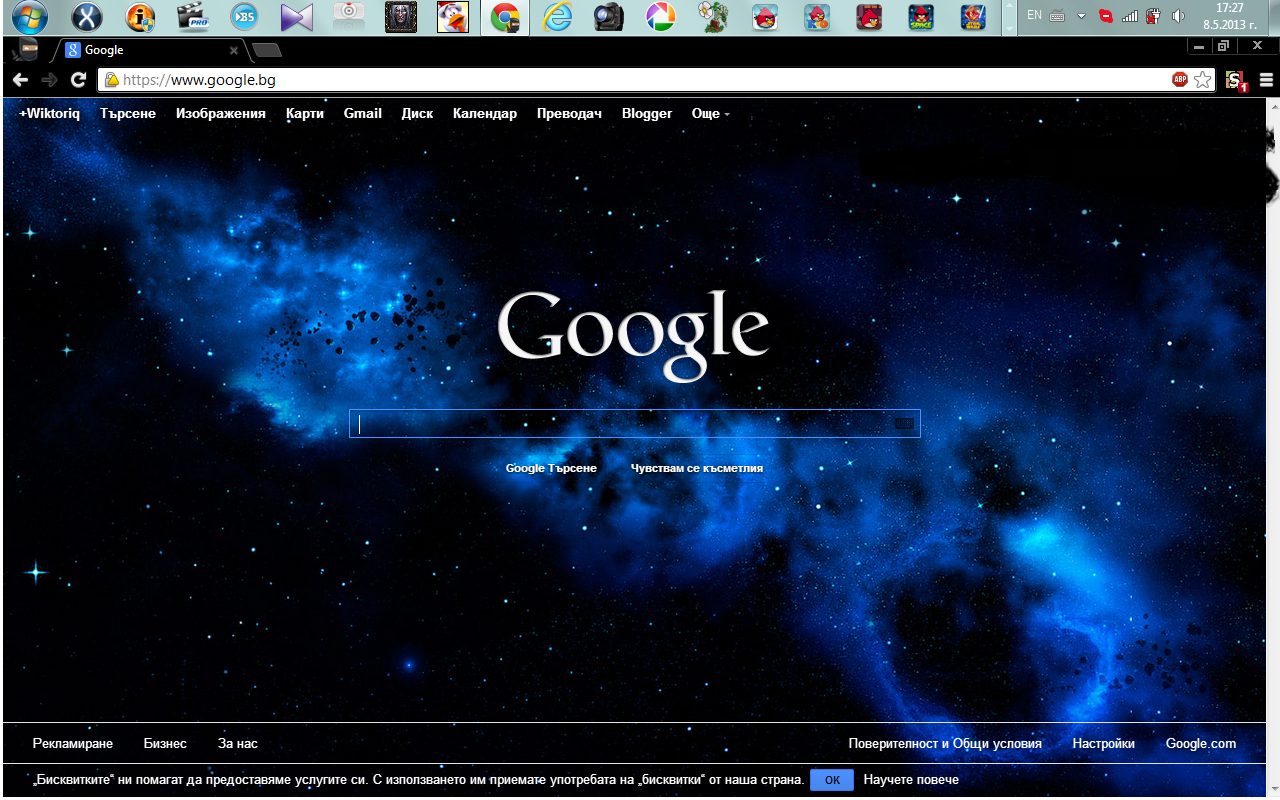Screen dimensions: 1280x800
Task: Open the purple bow-tie shaped app
Action: pyautogui.click(x=296, y=17)
